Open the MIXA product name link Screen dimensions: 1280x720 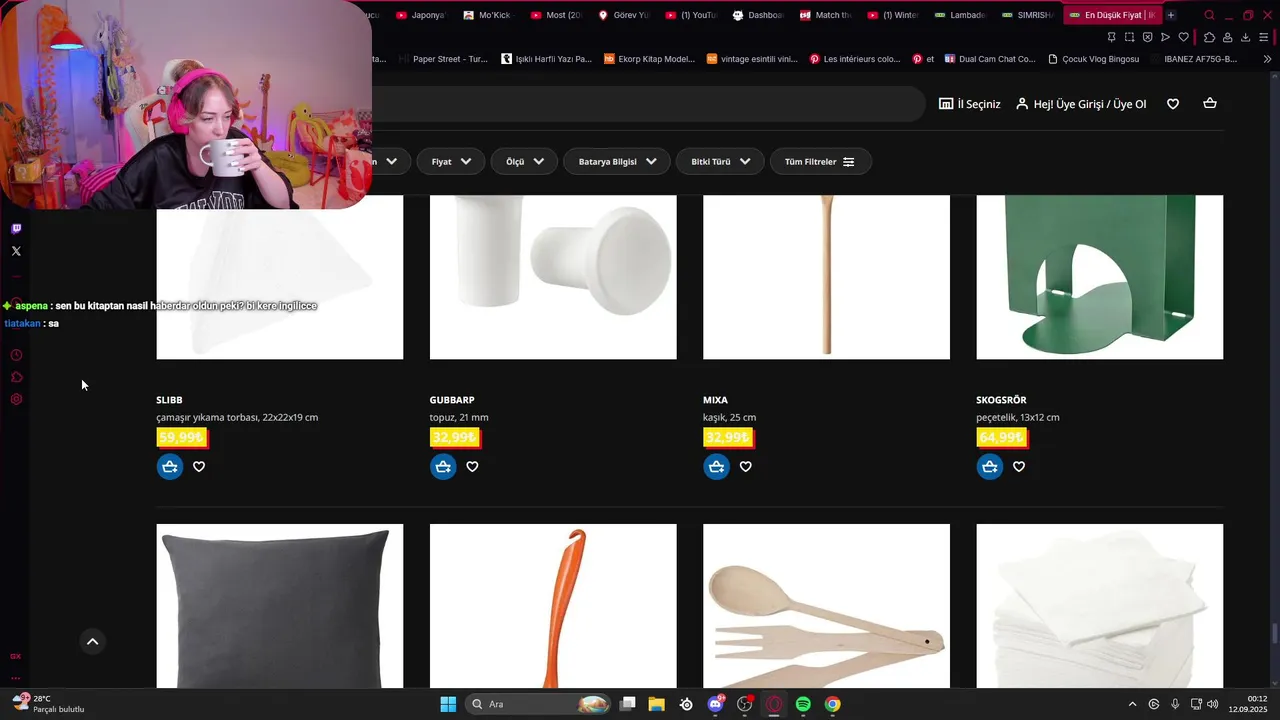point(715,400)
